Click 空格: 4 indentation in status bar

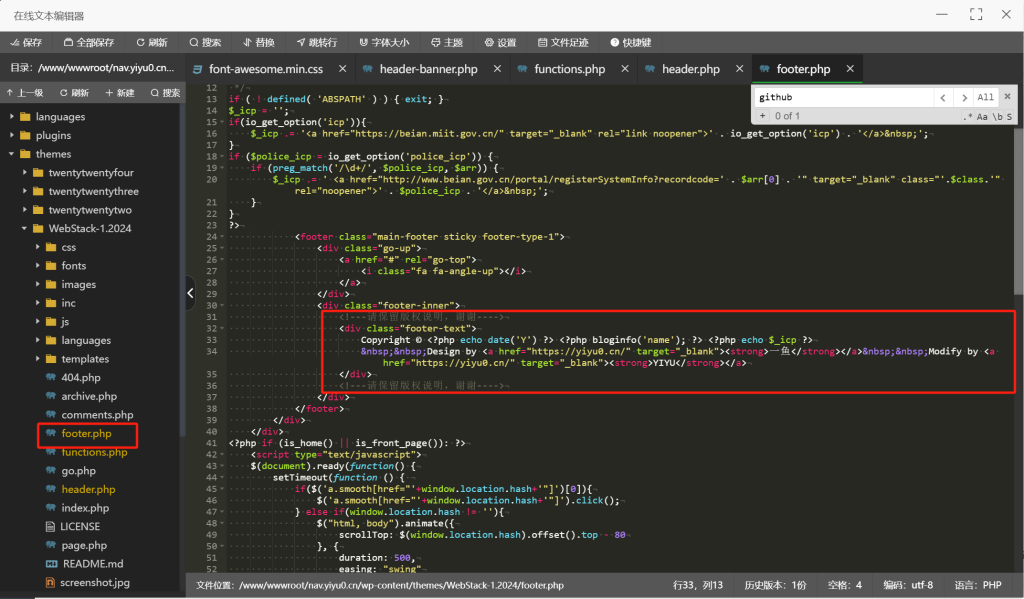(845, 585)
